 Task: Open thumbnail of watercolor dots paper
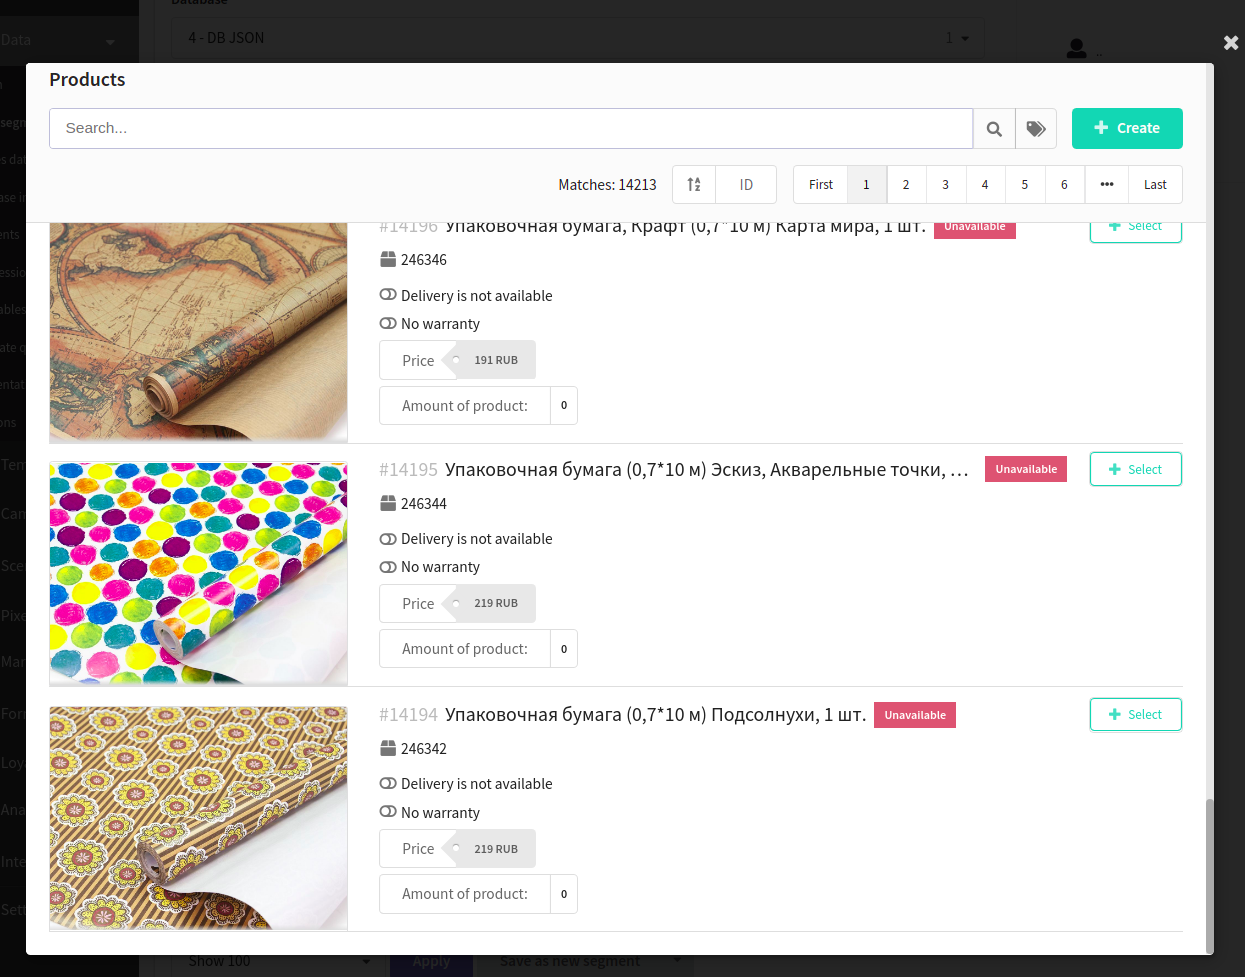pyautogui.click(x=198, y=573)
